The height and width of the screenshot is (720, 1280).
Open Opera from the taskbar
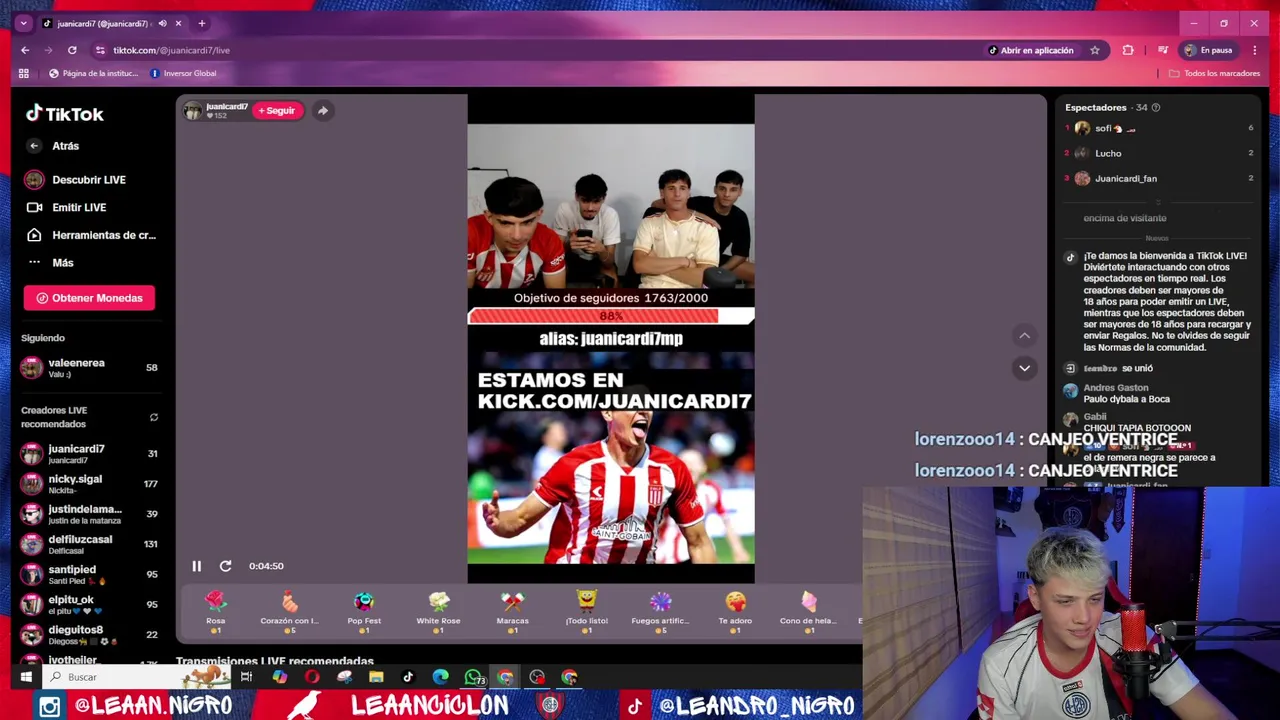(312, 677)
